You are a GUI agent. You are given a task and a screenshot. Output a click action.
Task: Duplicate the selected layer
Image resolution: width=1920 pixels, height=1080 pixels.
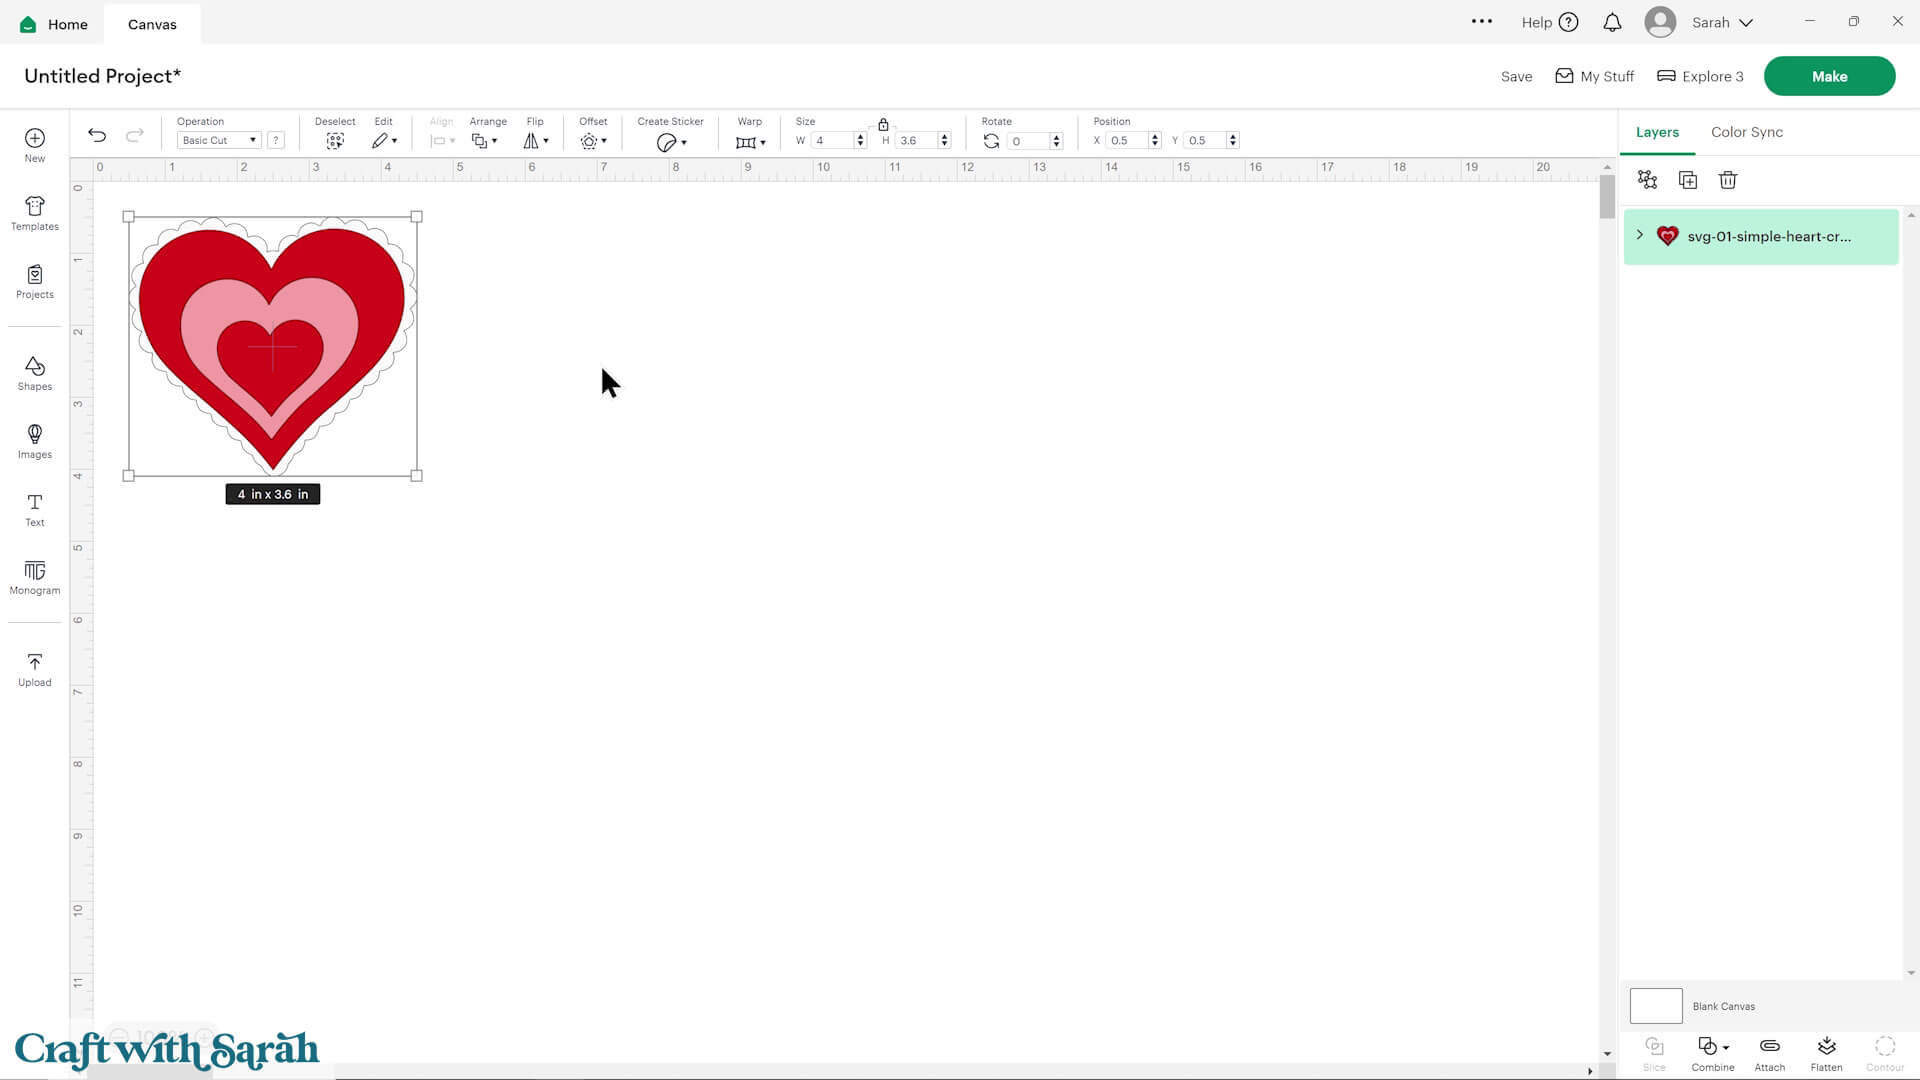(1687, 180)
